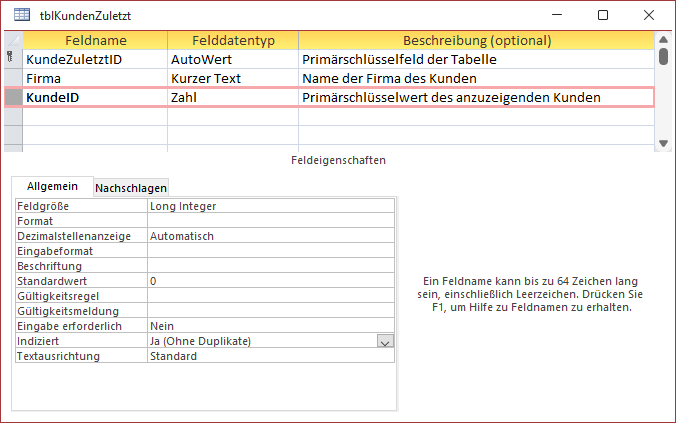Click the empty Beschriftung property field
676x423 pixels.
pos(271,266)
